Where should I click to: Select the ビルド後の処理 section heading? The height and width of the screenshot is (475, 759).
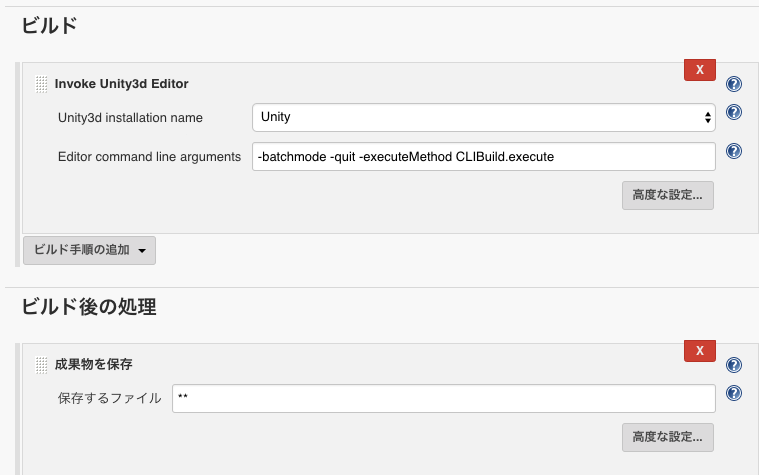[89, 306]
